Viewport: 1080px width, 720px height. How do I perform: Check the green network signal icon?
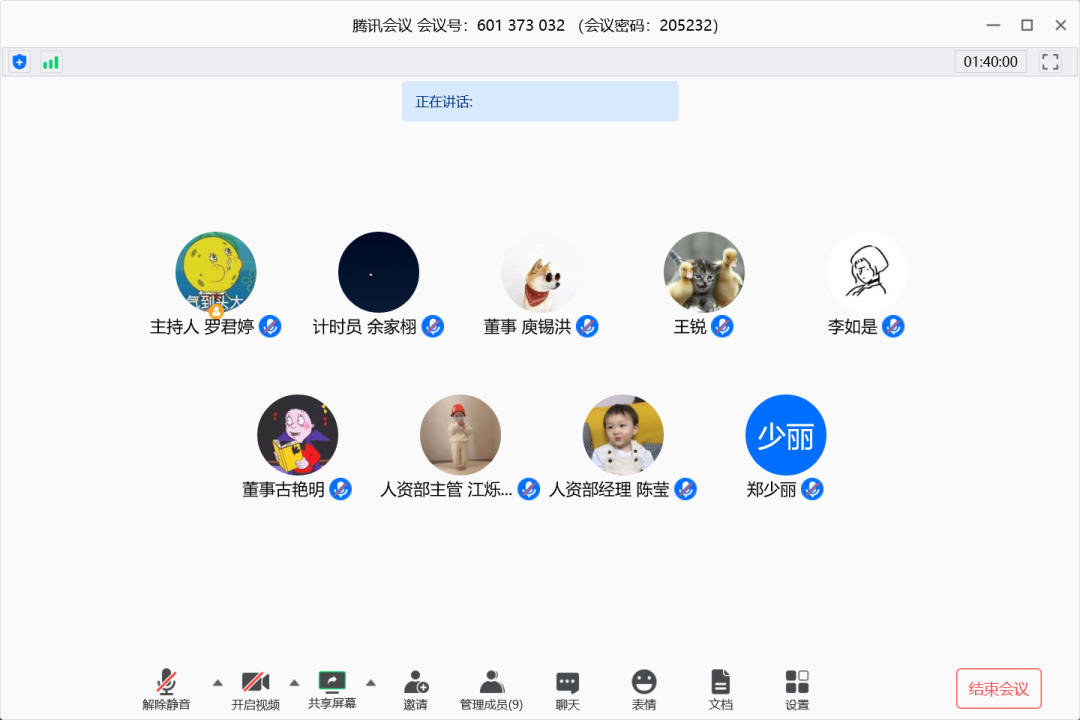coord(50,62)
